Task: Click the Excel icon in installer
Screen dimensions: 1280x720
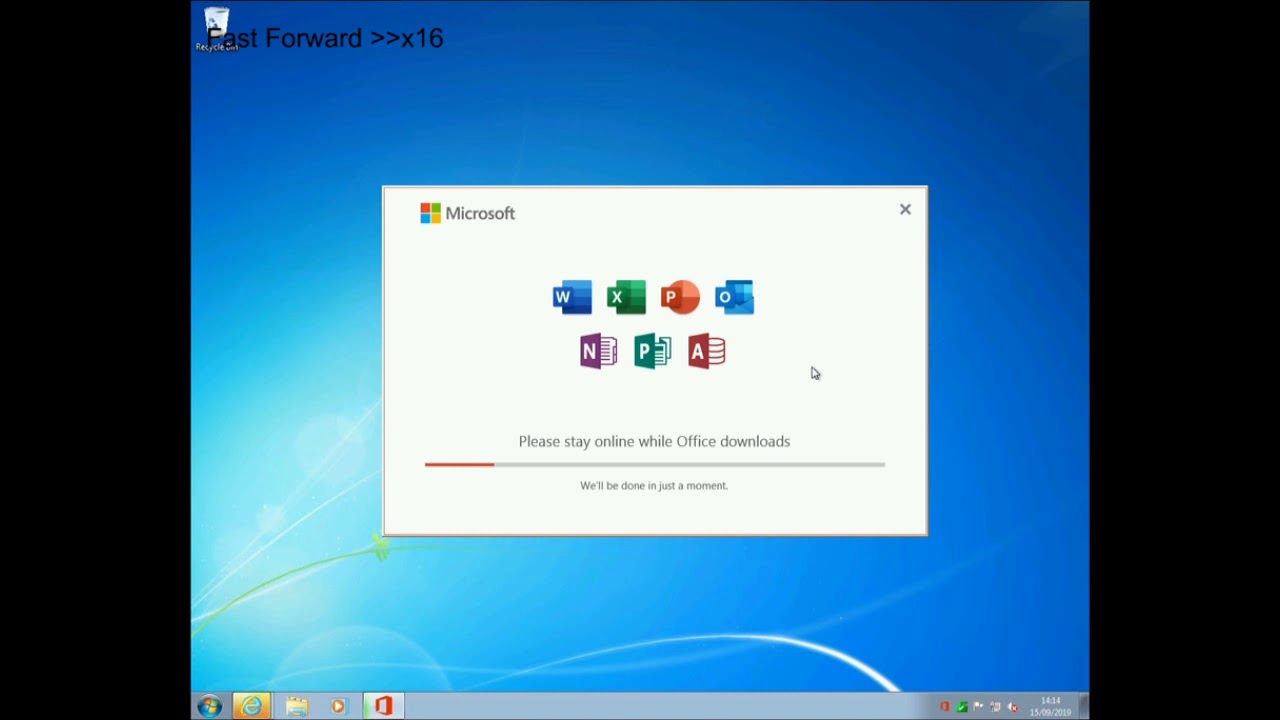Action: point(626,297)
